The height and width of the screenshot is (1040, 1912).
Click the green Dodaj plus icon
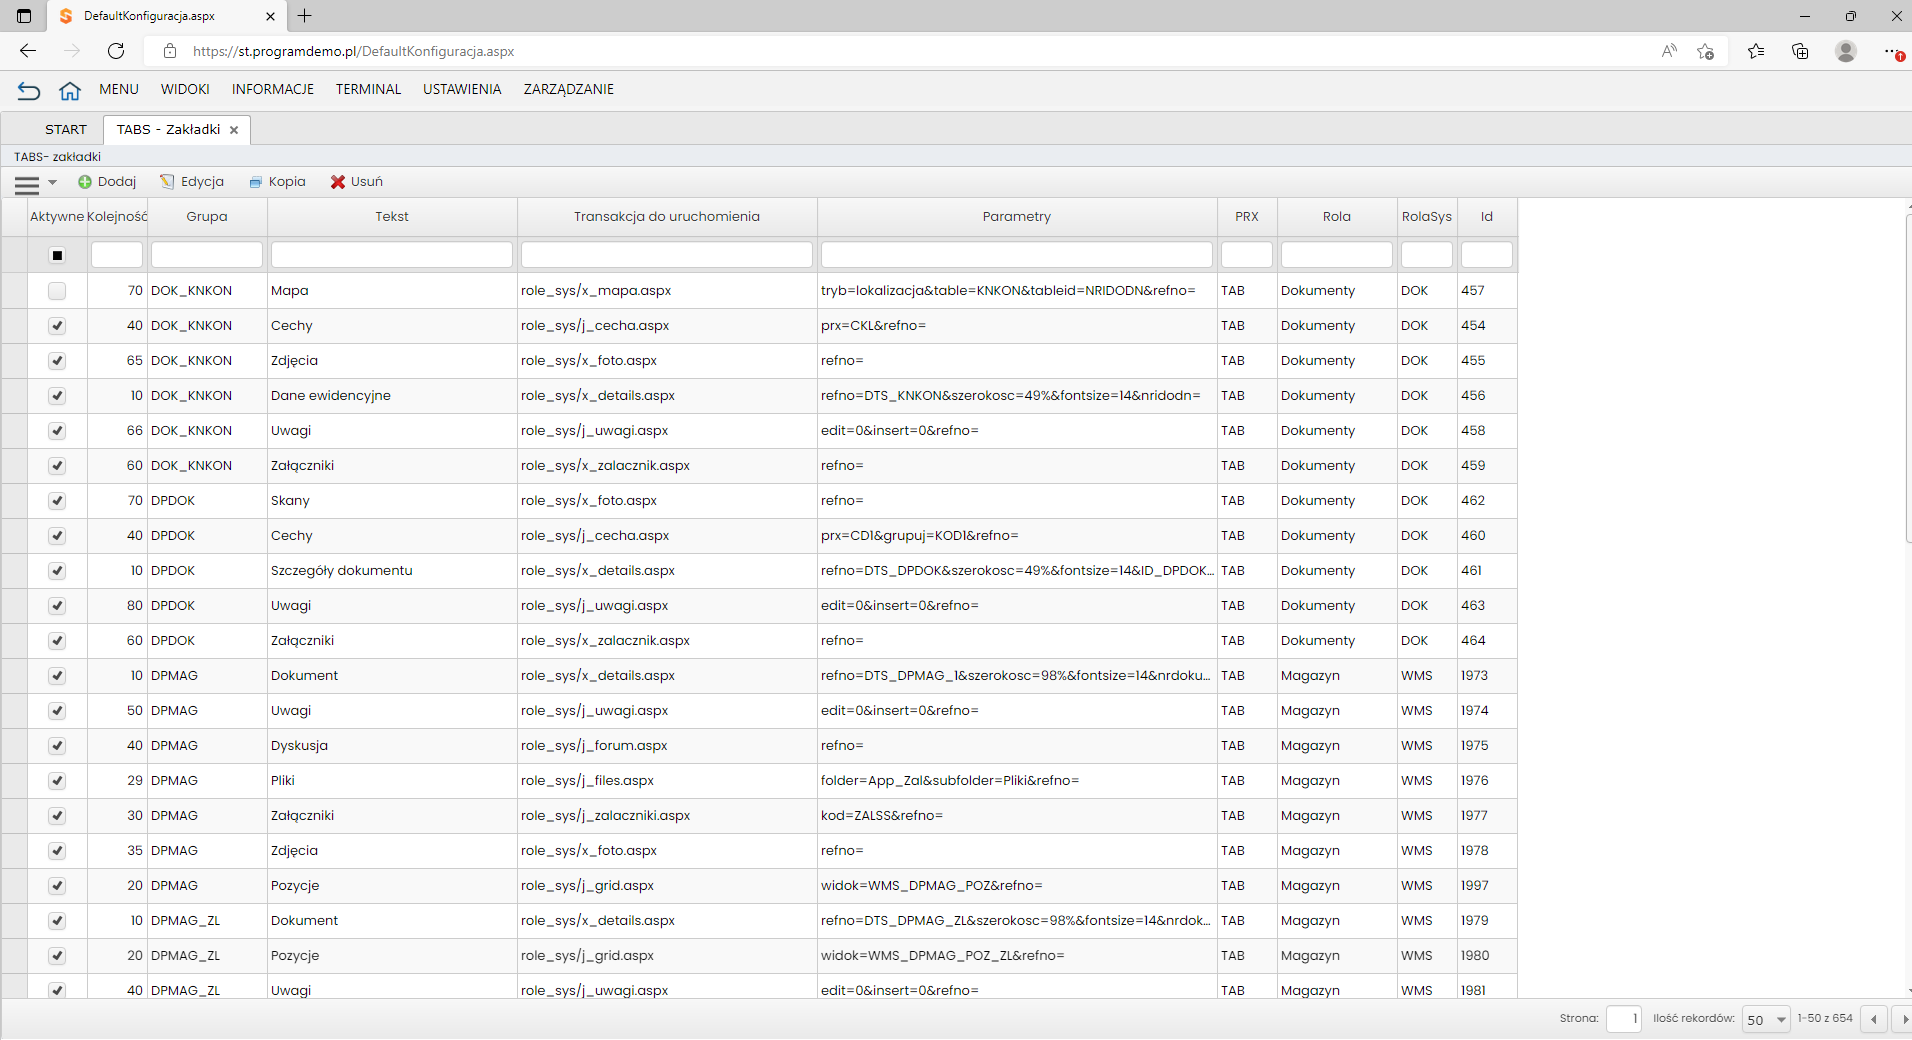(85, 182)
